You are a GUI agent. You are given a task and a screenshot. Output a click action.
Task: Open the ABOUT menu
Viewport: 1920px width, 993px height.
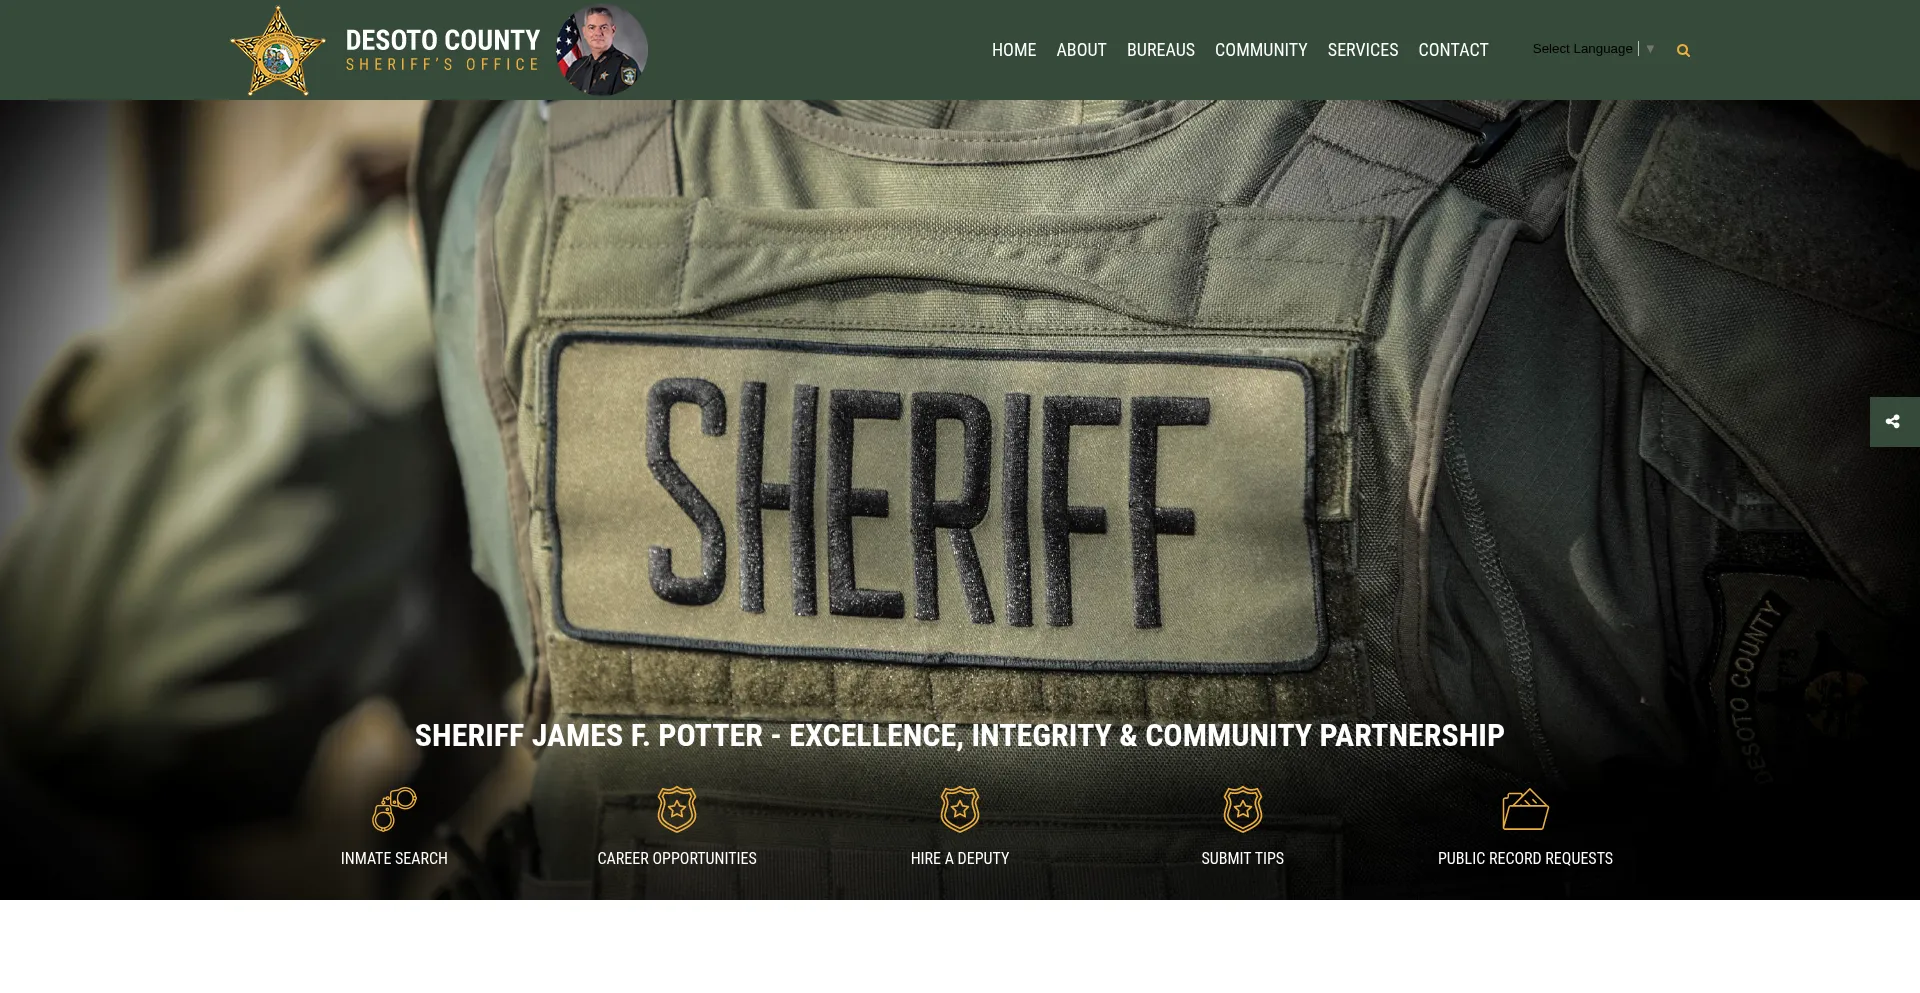pos(1081,50)
